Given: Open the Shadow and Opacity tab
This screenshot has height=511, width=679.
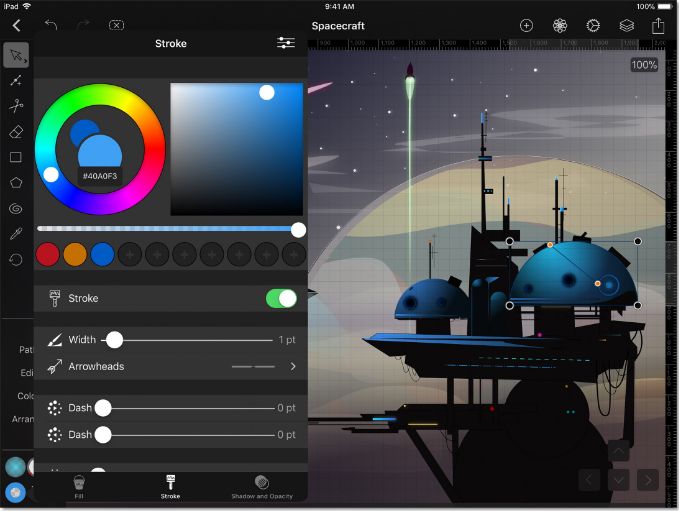Looking at the screenshot, I should point(262,487).
